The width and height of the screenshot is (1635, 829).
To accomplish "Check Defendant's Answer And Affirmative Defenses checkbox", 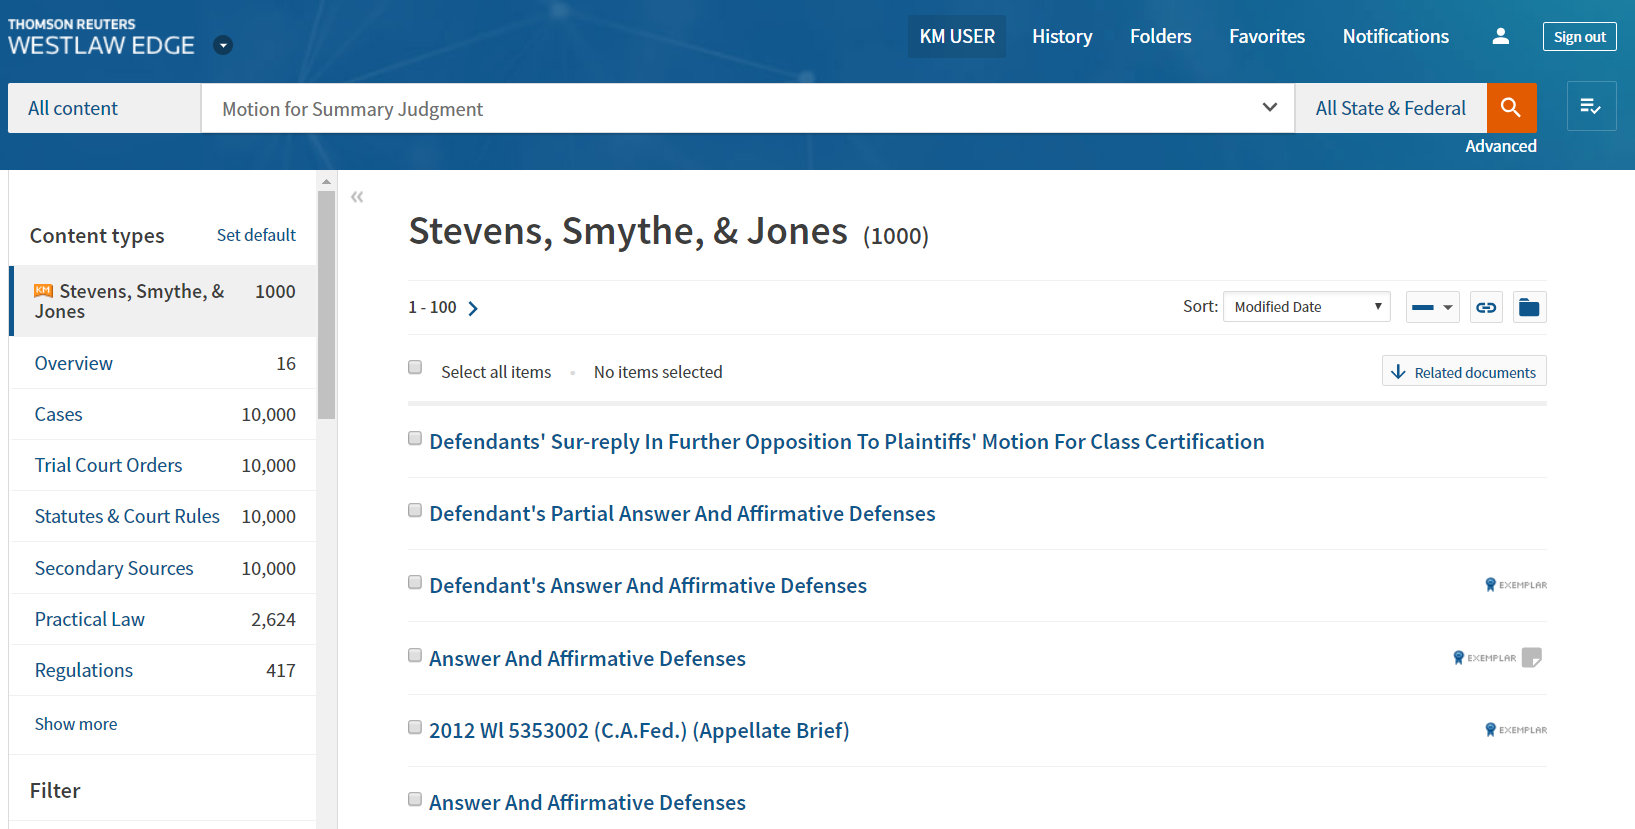I will pos(415,582).
